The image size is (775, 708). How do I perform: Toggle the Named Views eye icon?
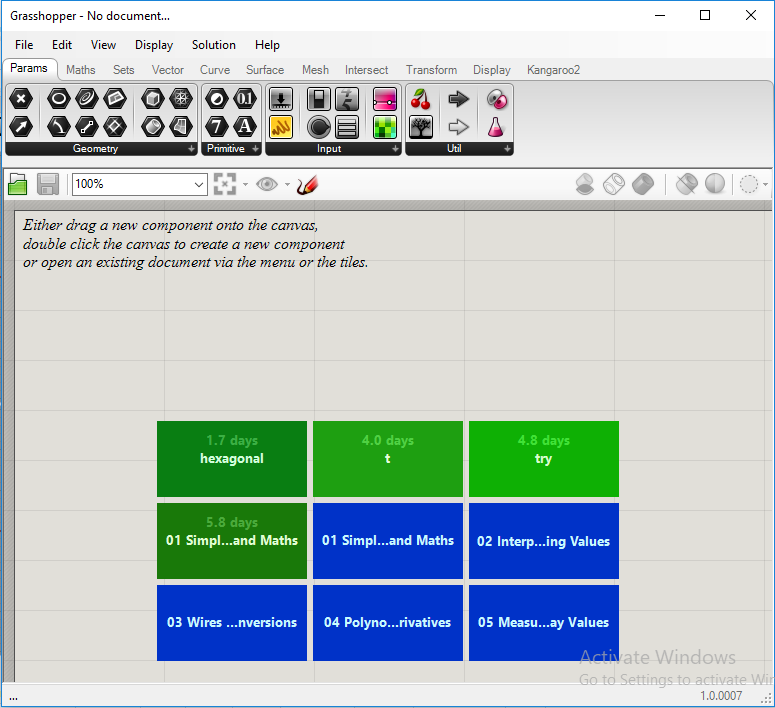click(267, 184)
